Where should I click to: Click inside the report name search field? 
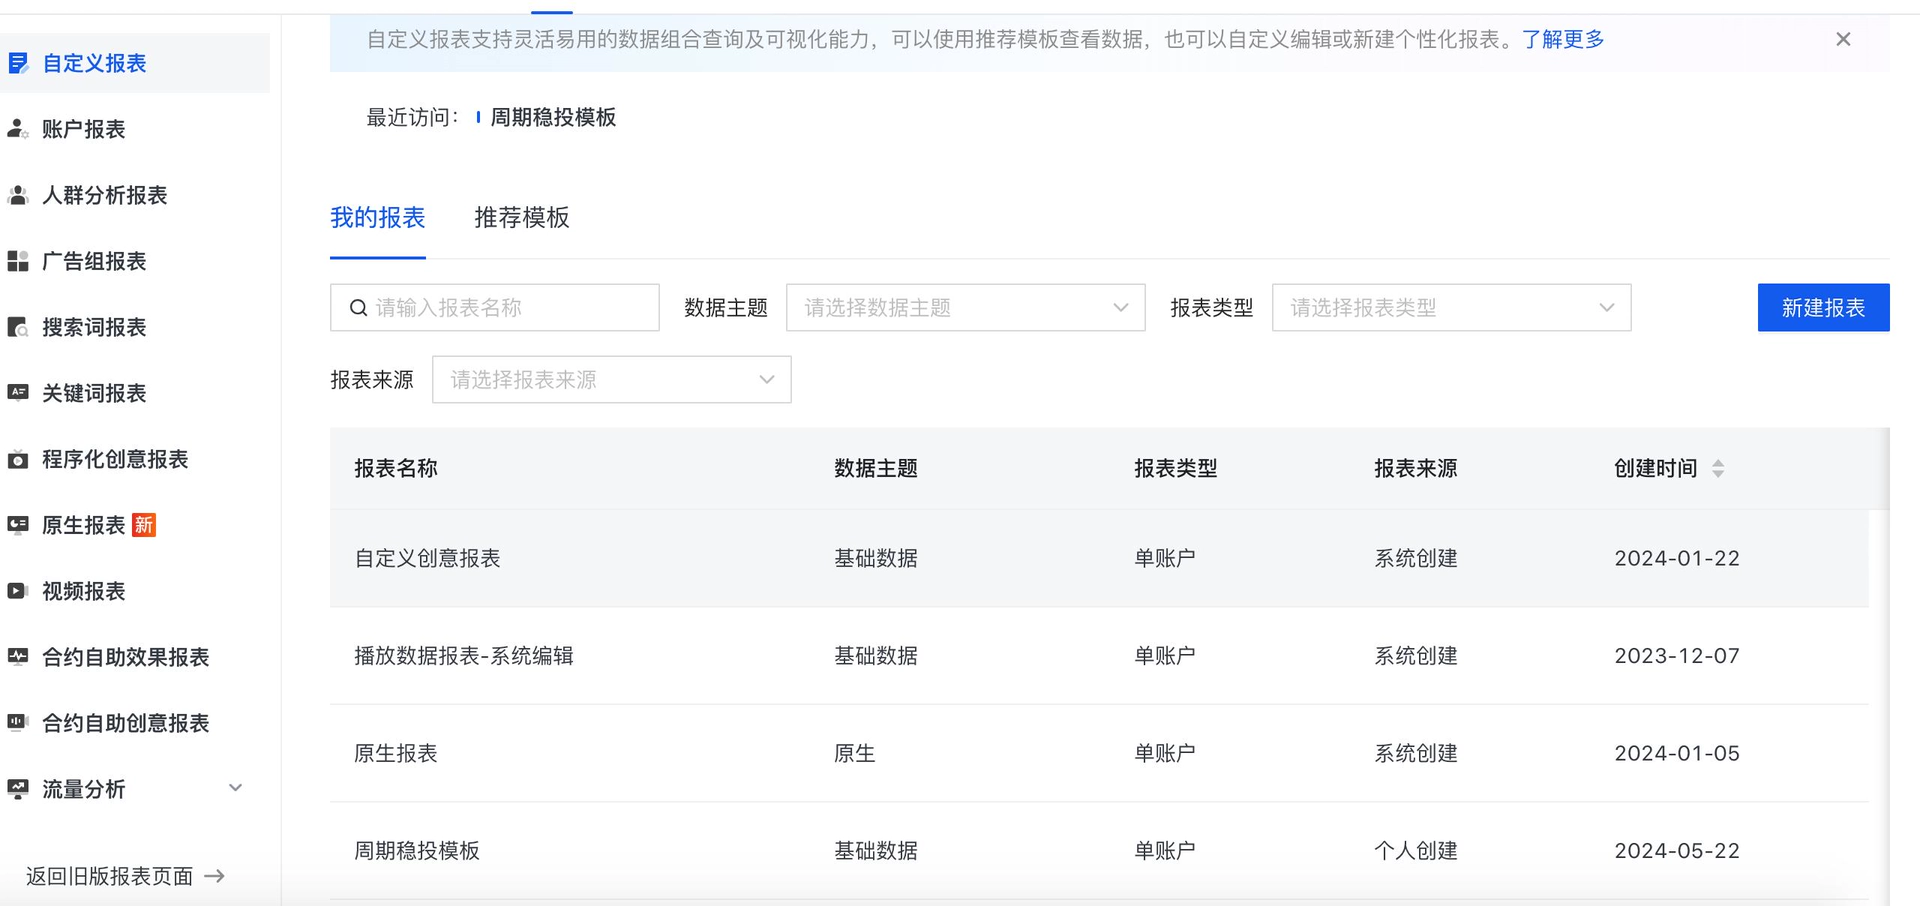[x=494, y=307]
